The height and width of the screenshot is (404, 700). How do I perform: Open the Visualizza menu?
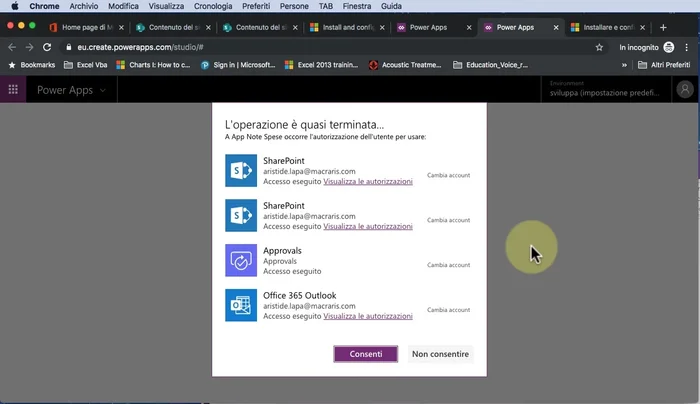pyautogui.click(x=166, y=6)
